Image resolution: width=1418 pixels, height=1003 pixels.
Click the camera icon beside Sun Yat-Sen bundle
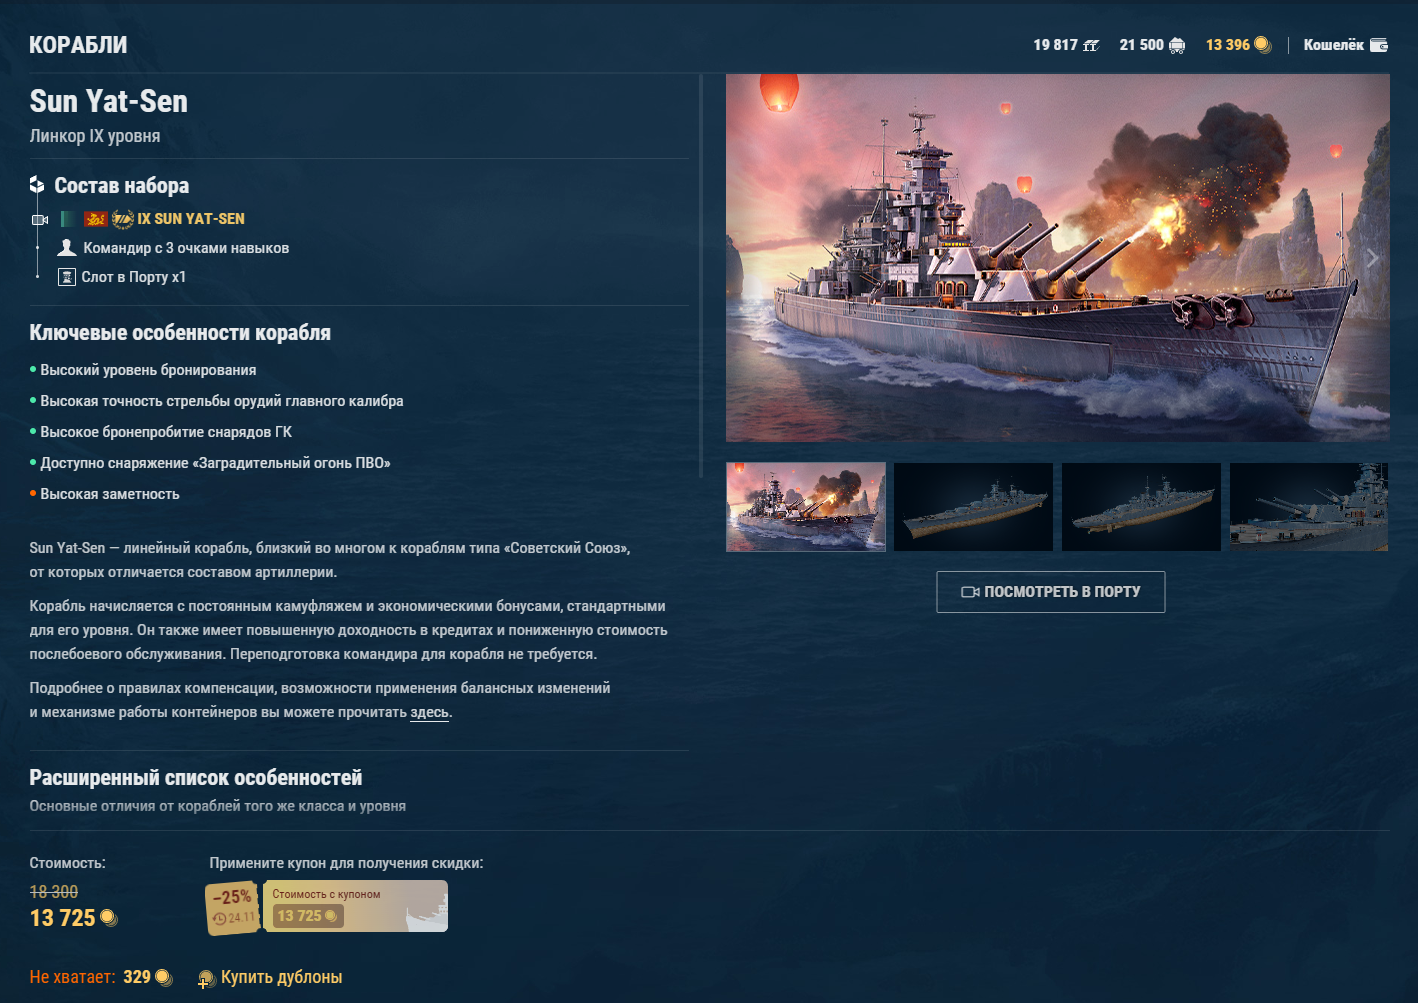click(x=40, y=219)
